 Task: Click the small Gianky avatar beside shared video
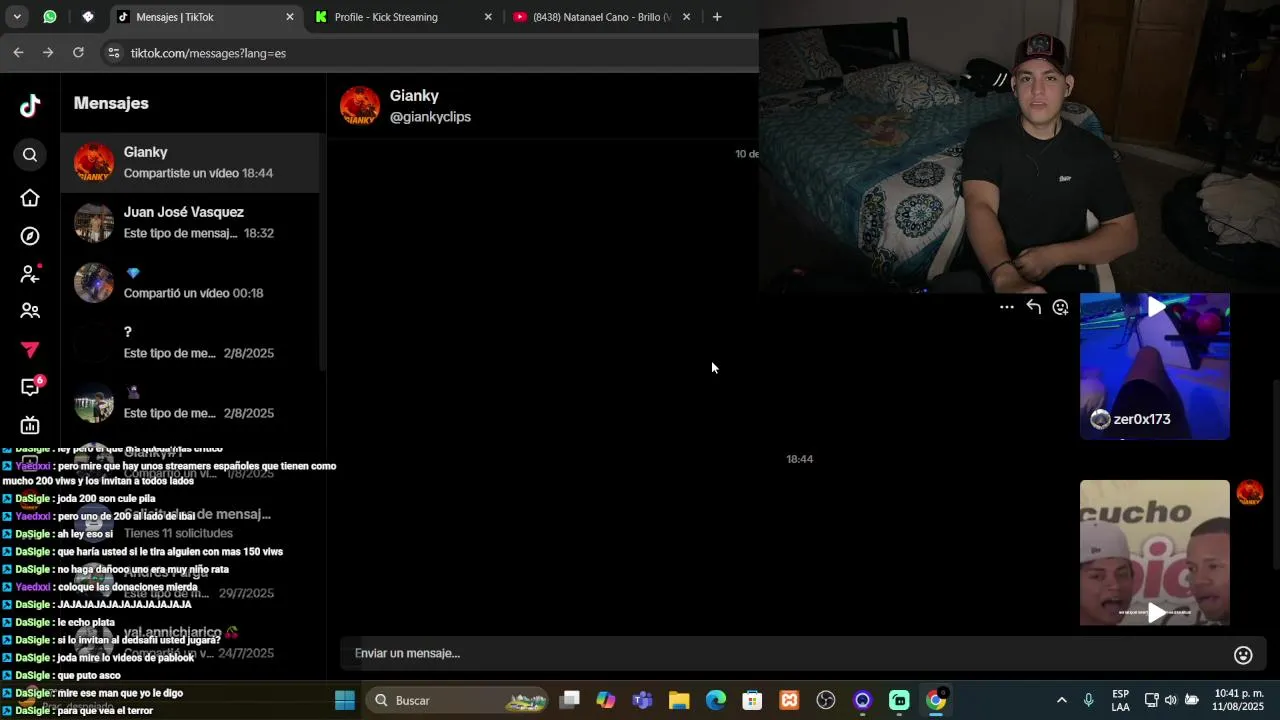tap(1250, 492)
